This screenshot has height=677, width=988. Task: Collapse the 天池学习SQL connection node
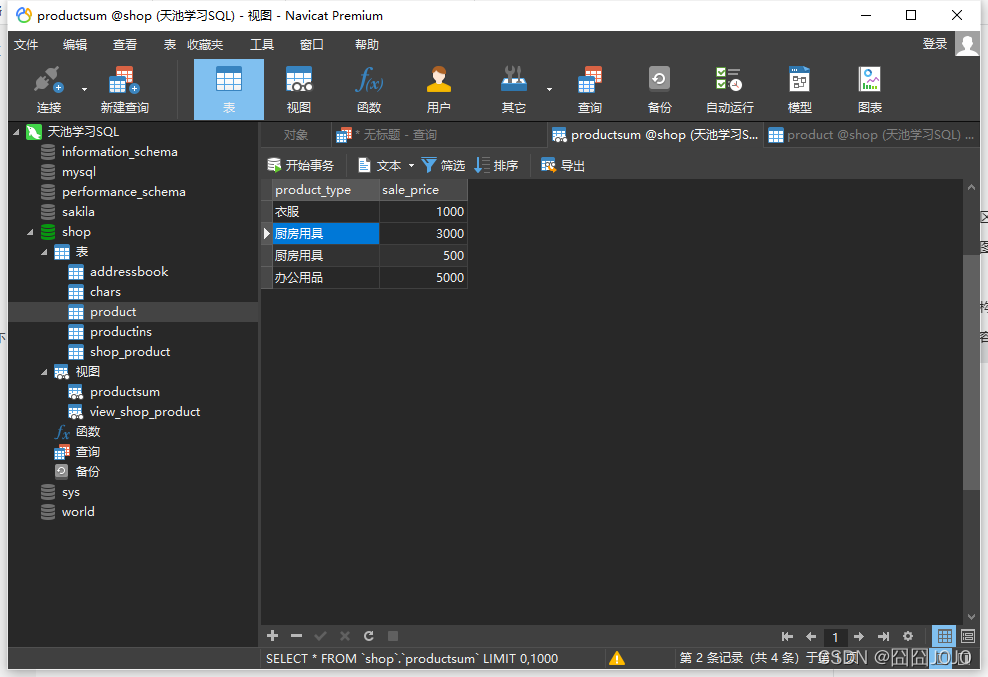pos(16,132)
